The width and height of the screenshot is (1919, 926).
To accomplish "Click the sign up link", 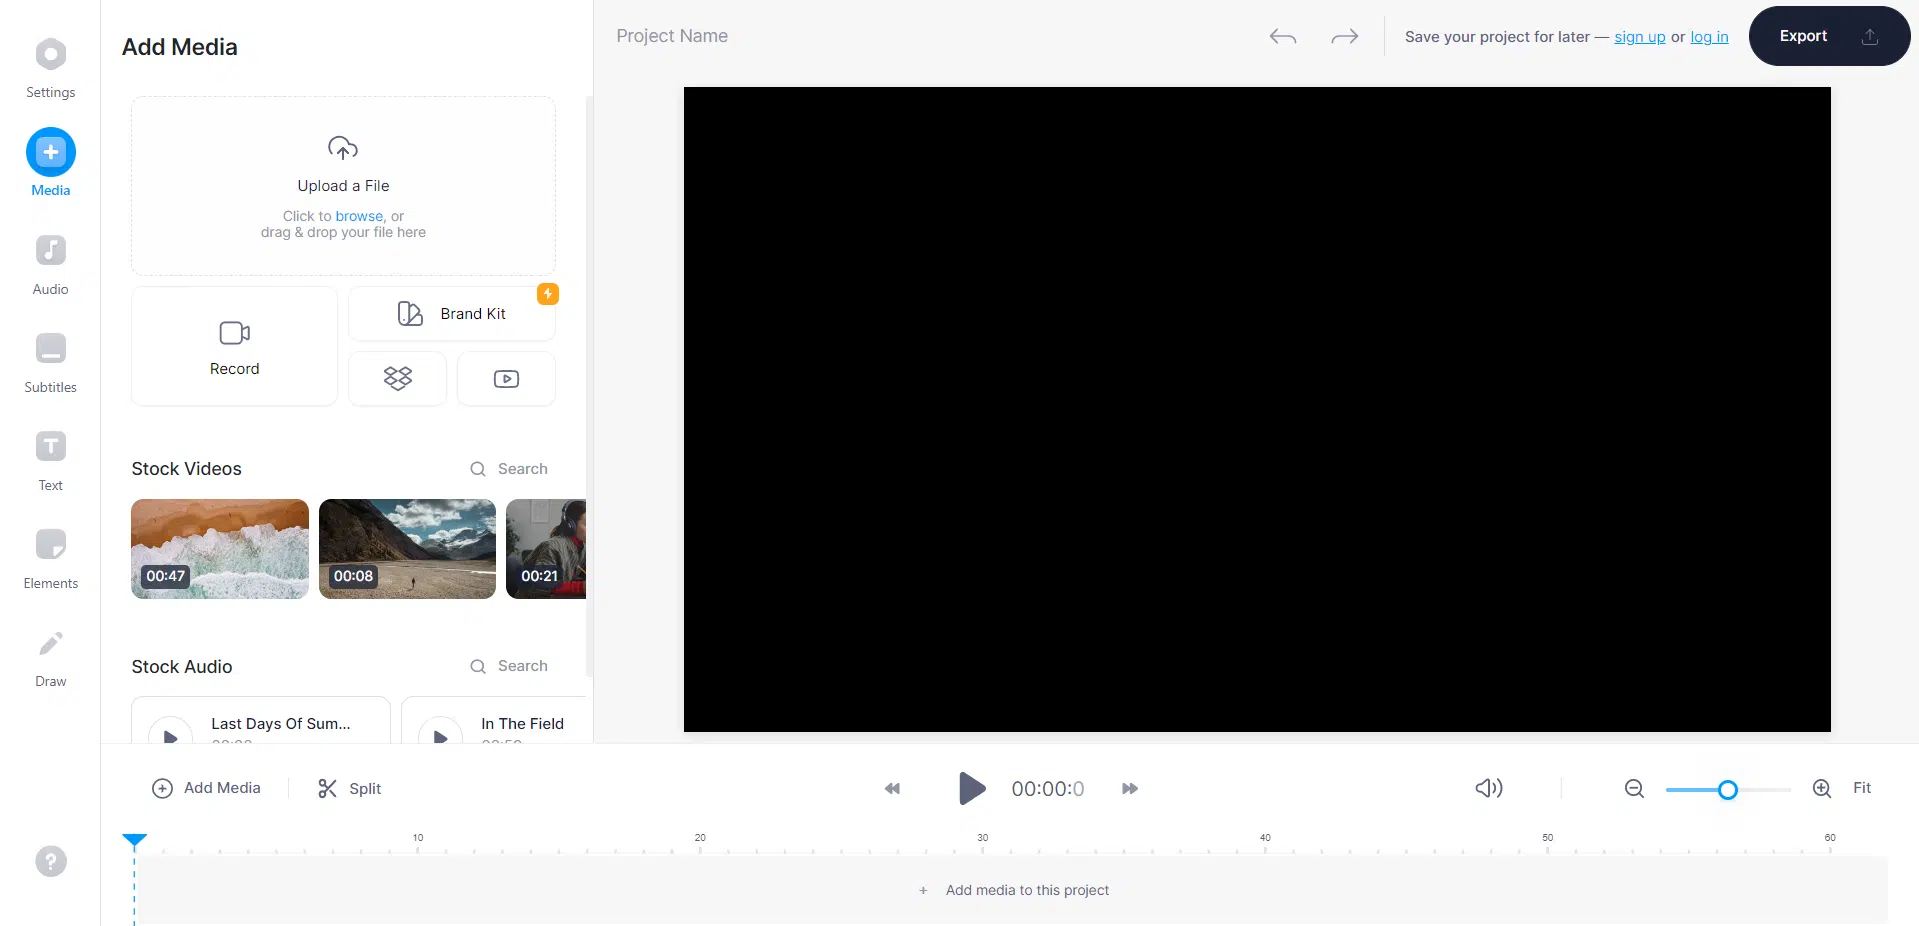I will [x=1639, y=37].
